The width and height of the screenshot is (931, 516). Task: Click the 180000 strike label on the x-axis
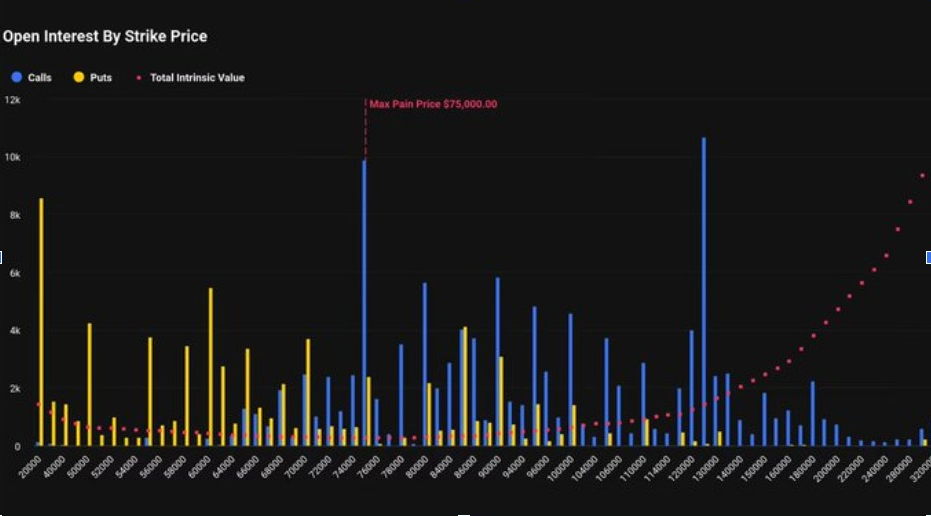click(x=802, y=468)
